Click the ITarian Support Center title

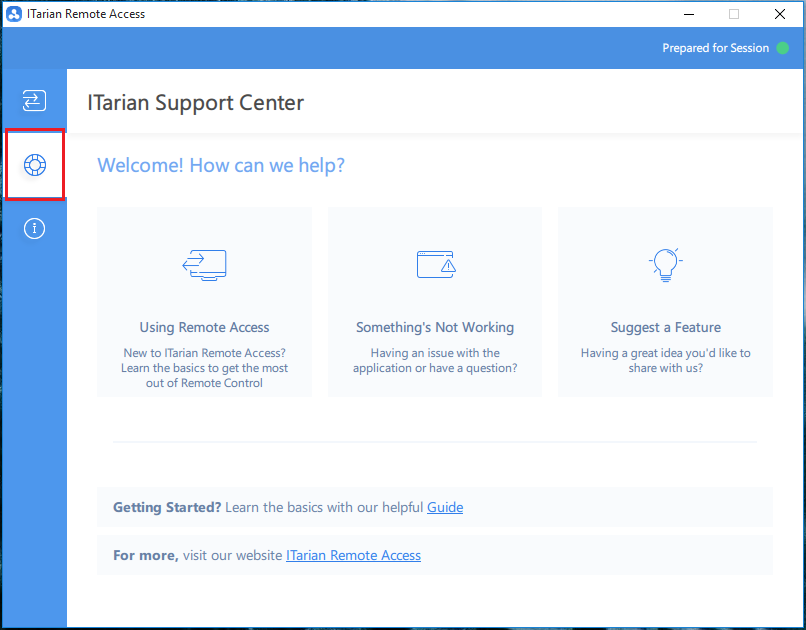click(195, 102)
